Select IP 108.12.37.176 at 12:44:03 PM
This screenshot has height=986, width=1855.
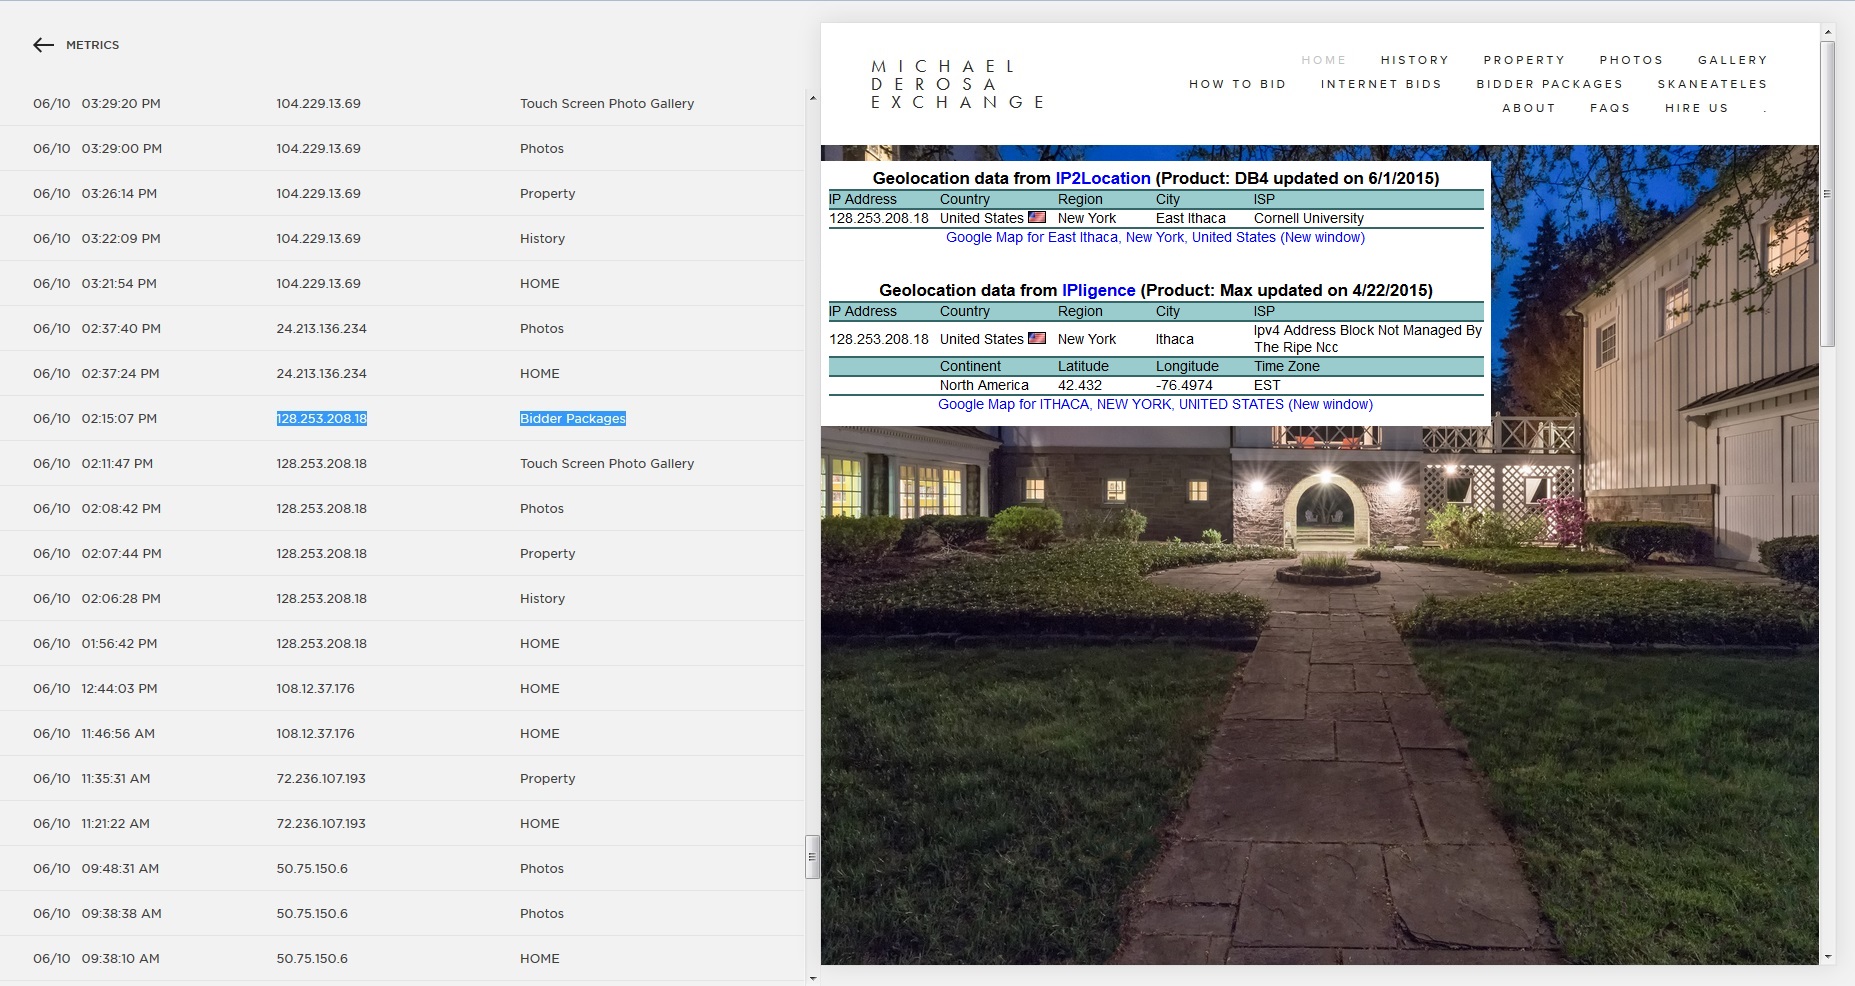click(315, 688)
